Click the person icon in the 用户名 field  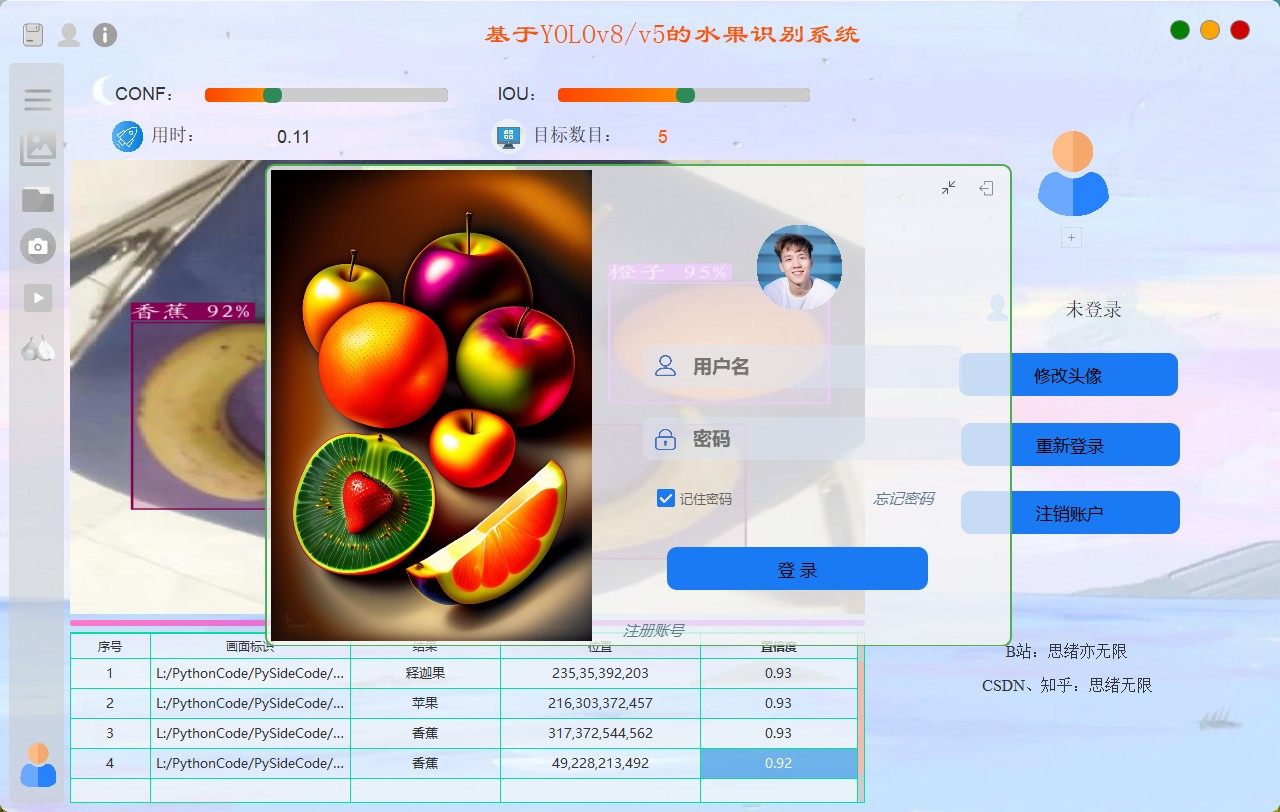665,366
